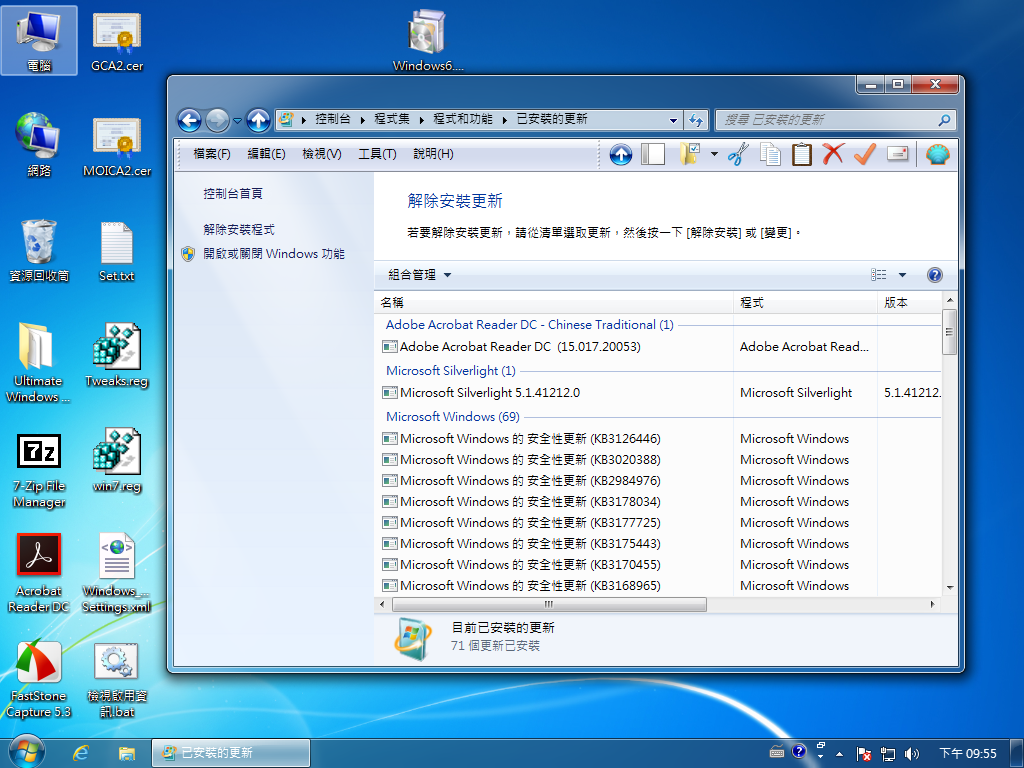Select the KB3168965 security update

click(x=661, y=585)
